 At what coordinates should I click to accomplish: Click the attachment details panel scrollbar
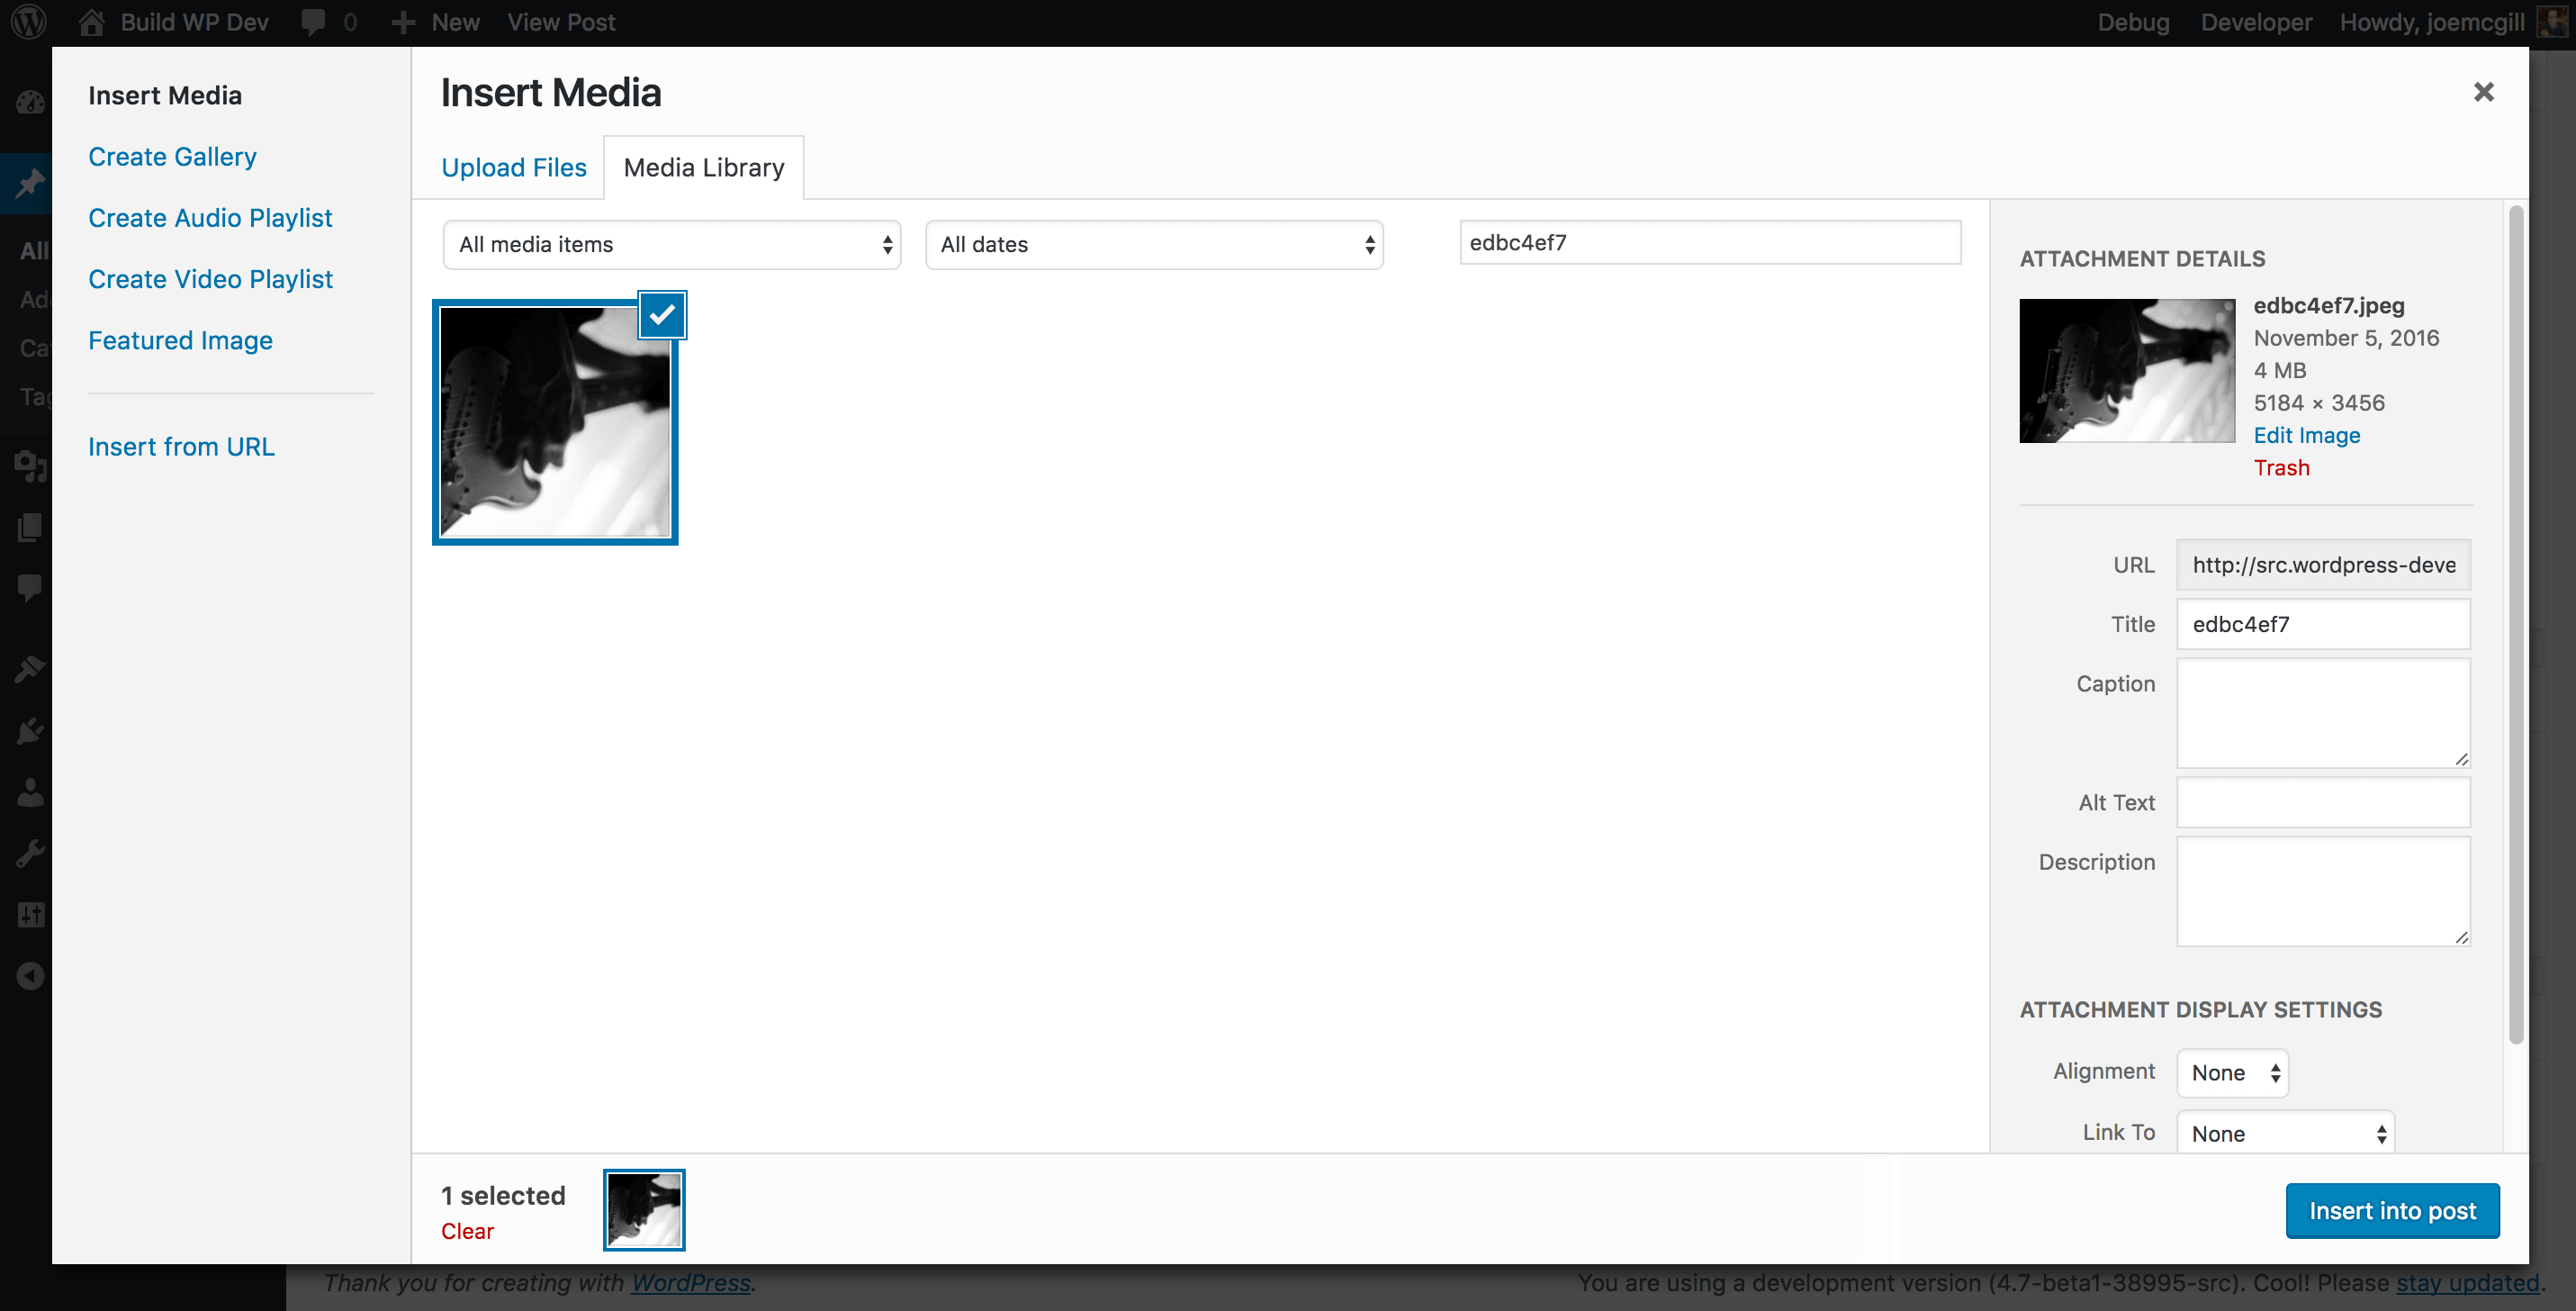coord(2515,625)
